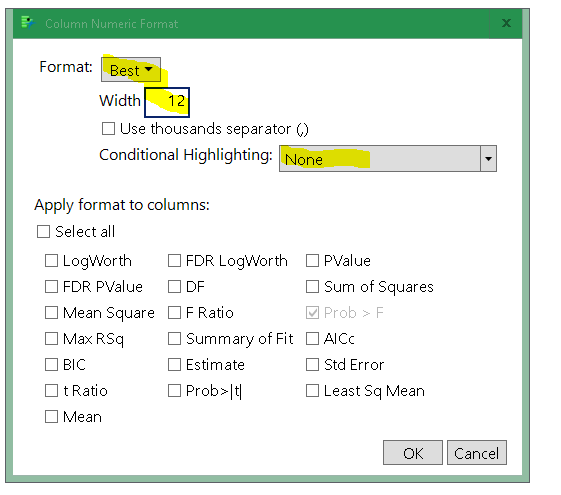Tick the FDR LogWorth checkbox
The image size is (561, 495).
(175, 260)
